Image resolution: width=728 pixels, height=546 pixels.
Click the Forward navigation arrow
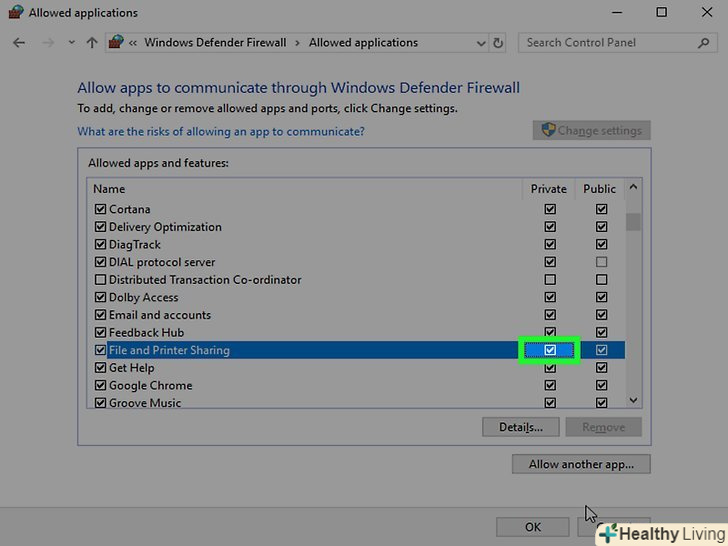pyautogui.click(x=46, y=43)
